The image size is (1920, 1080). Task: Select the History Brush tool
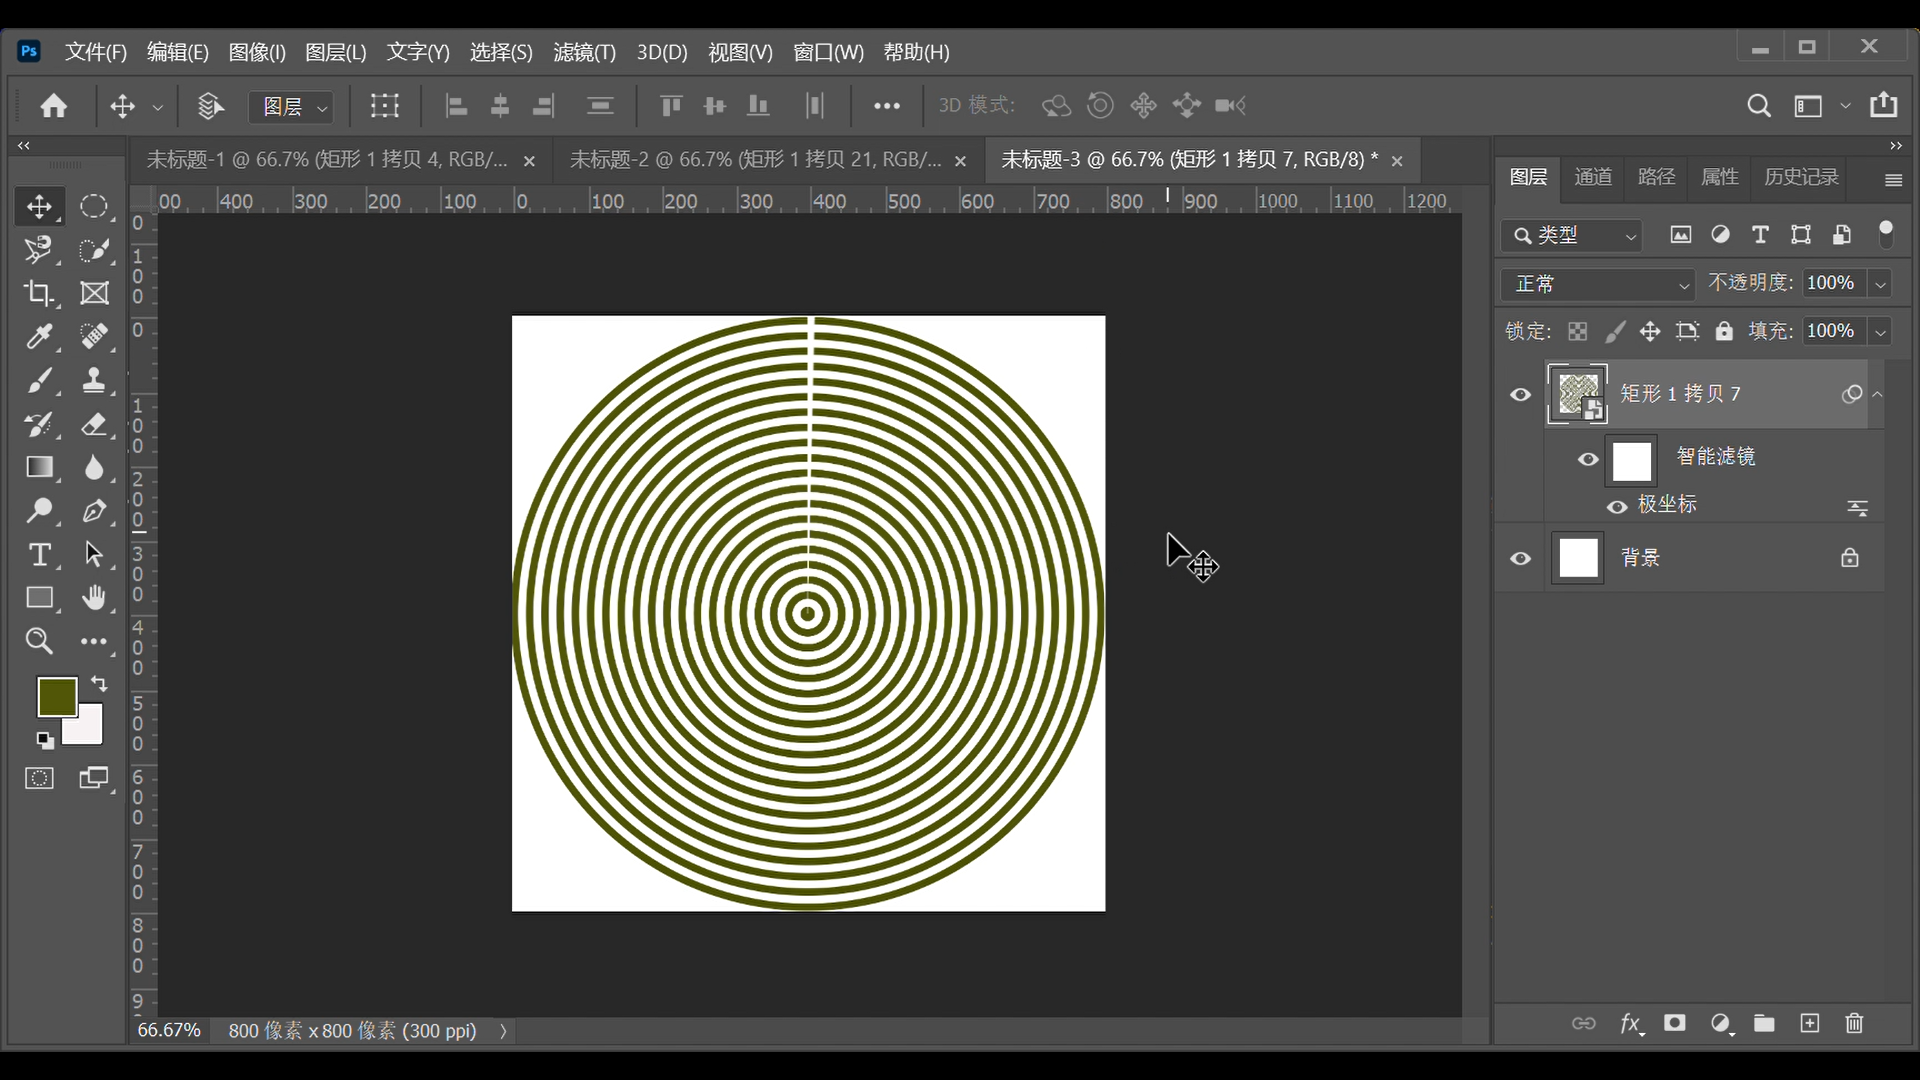click(39, 424)
